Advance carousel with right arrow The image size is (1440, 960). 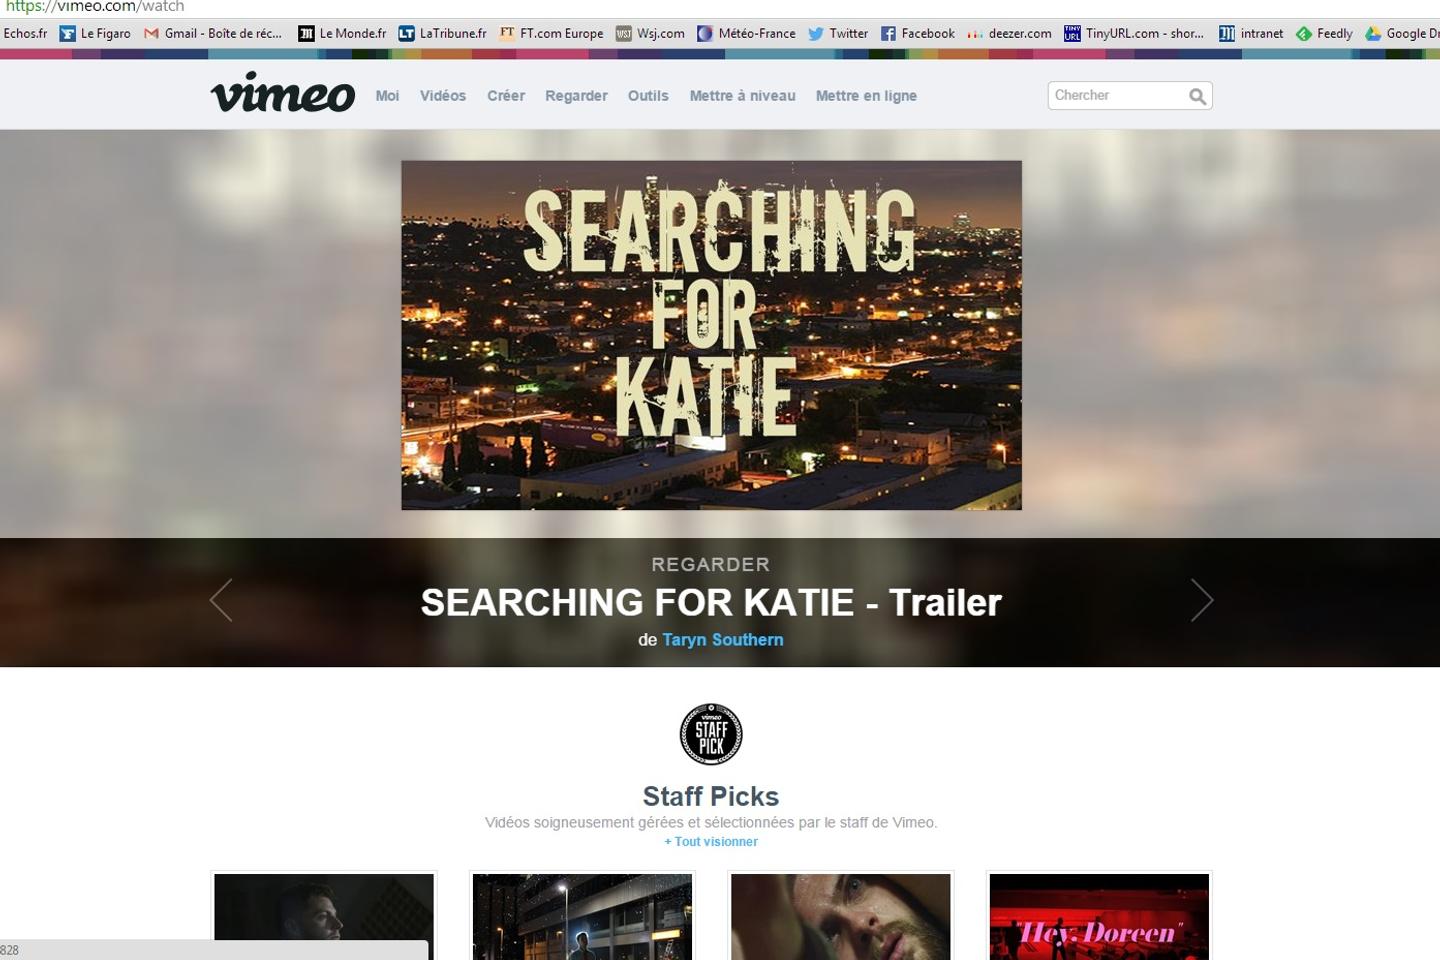click(x=1202, y=600)
